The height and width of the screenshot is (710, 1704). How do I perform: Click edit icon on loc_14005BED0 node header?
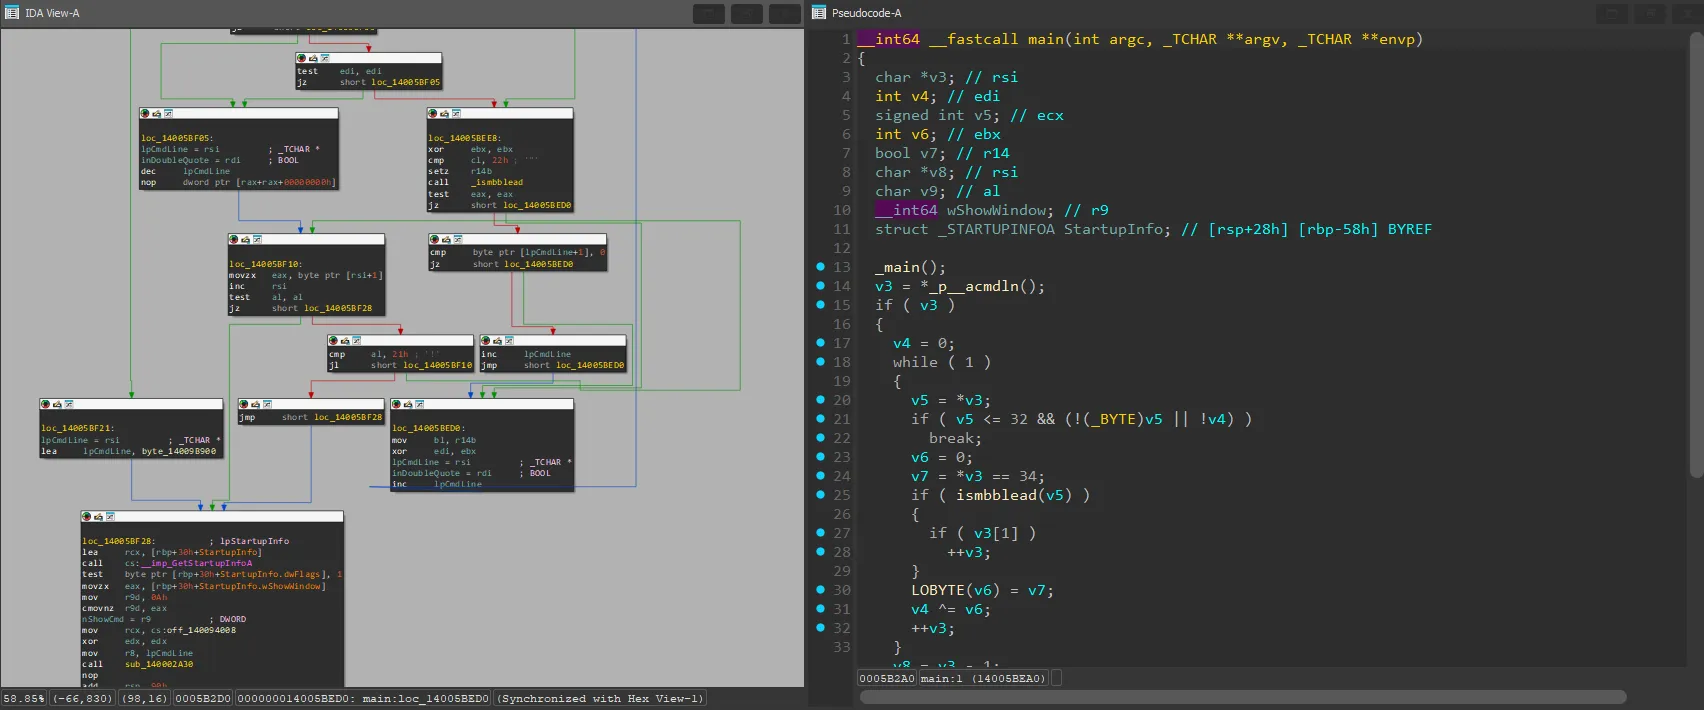pyautogui.click(x=408, y=404)
